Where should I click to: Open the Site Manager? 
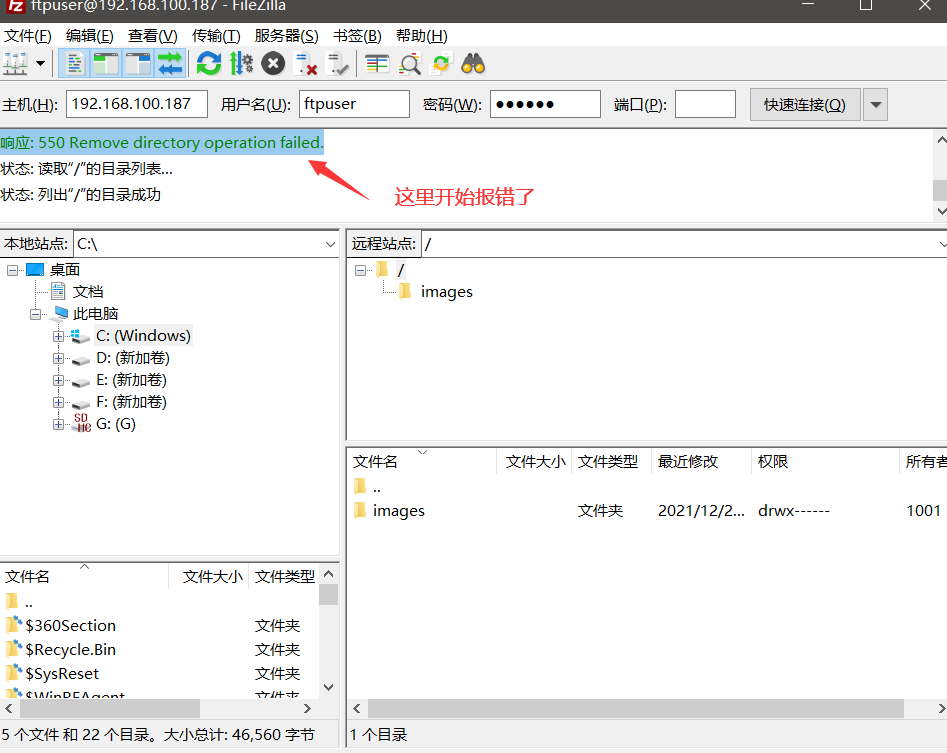pos(16,63)
